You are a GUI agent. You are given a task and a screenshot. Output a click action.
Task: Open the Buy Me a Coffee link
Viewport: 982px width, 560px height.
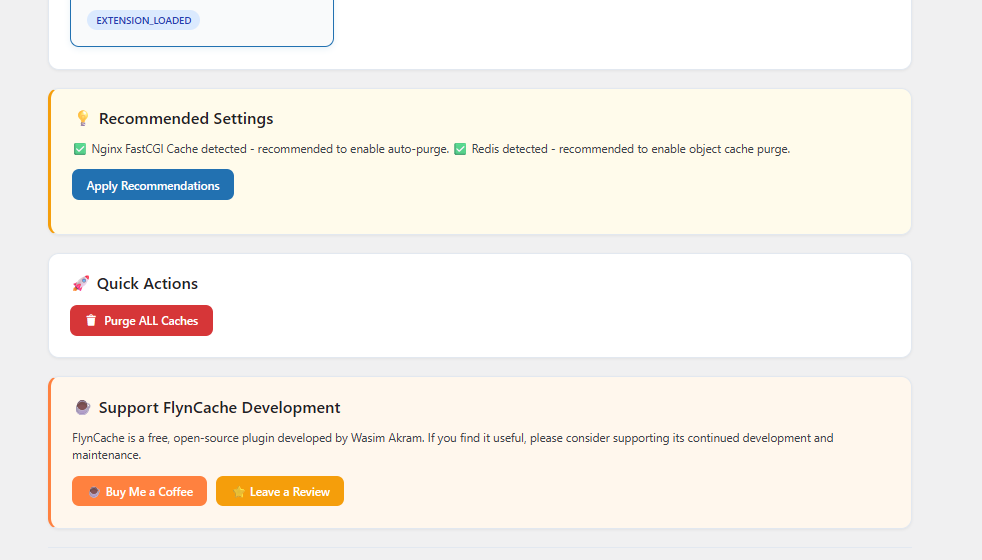[139, 491]
